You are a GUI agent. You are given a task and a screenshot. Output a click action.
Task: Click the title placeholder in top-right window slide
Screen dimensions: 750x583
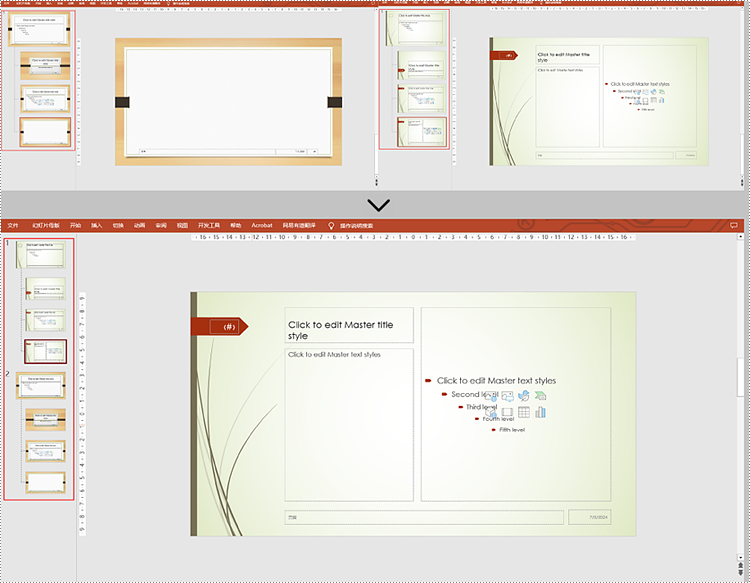click(567, 55)
